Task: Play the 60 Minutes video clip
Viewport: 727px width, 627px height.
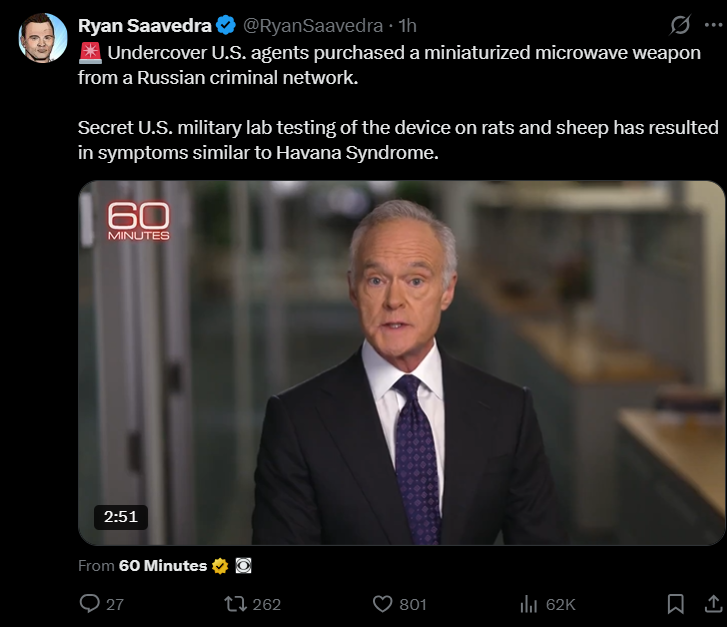Action: [x=401, y=363]
